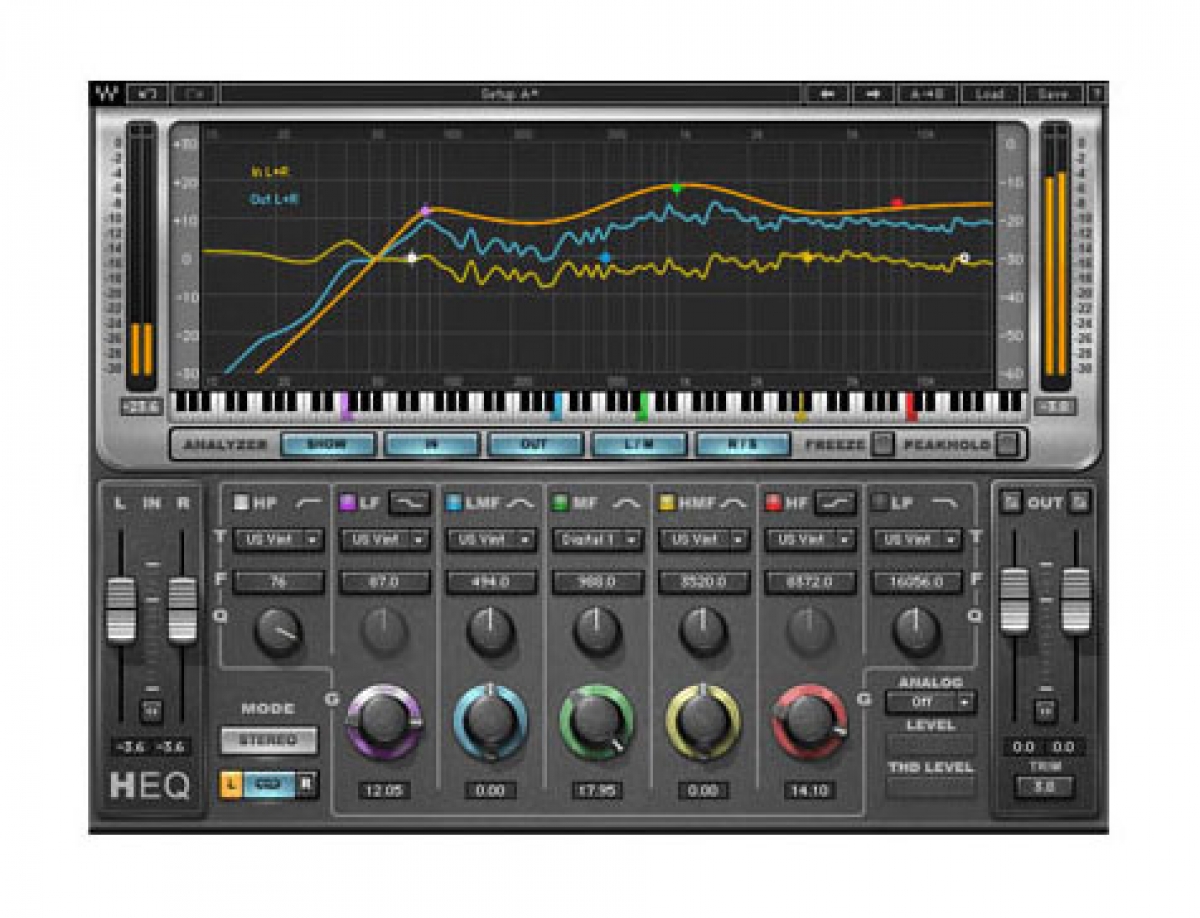
Task: Redo the last undone change
Action: click(x=194, y=93)
